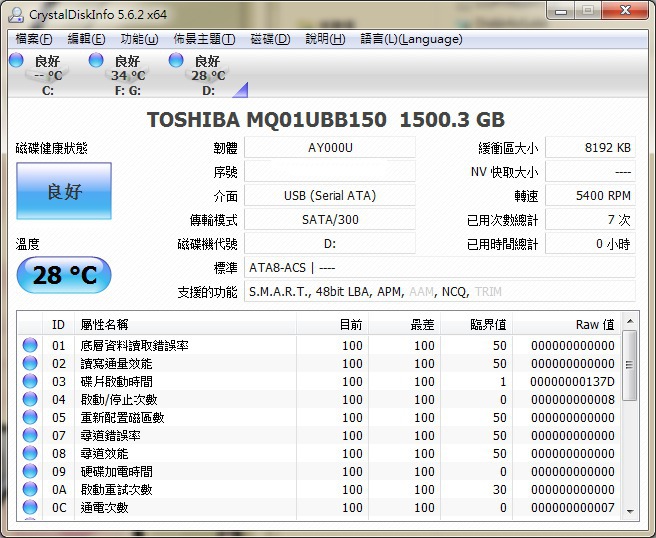The width and height of the screenshot is (656, 538).
Task: Click the NV cache size value ----
Action: click(x=590, y=172)
